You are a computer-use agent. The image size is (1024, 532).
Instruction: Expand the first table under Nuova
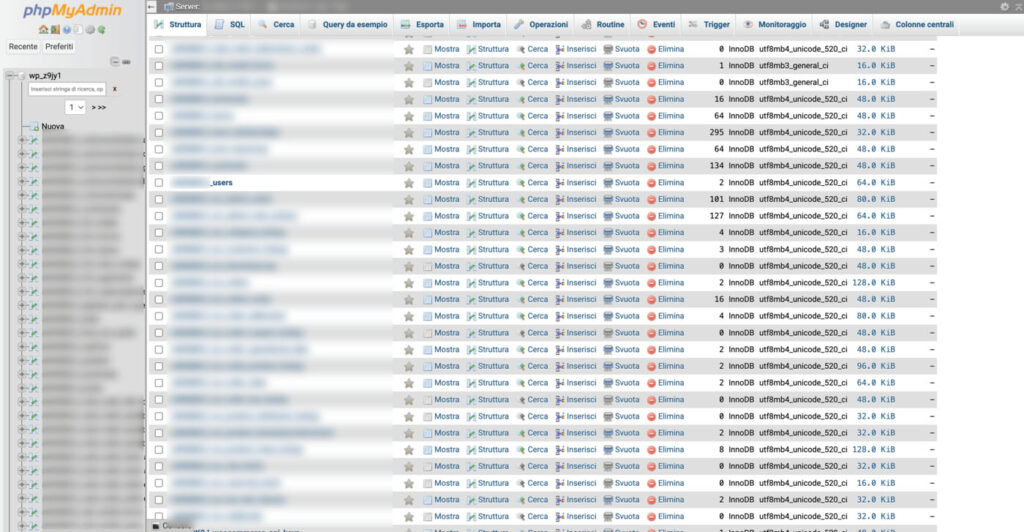(x=21, y=141)
